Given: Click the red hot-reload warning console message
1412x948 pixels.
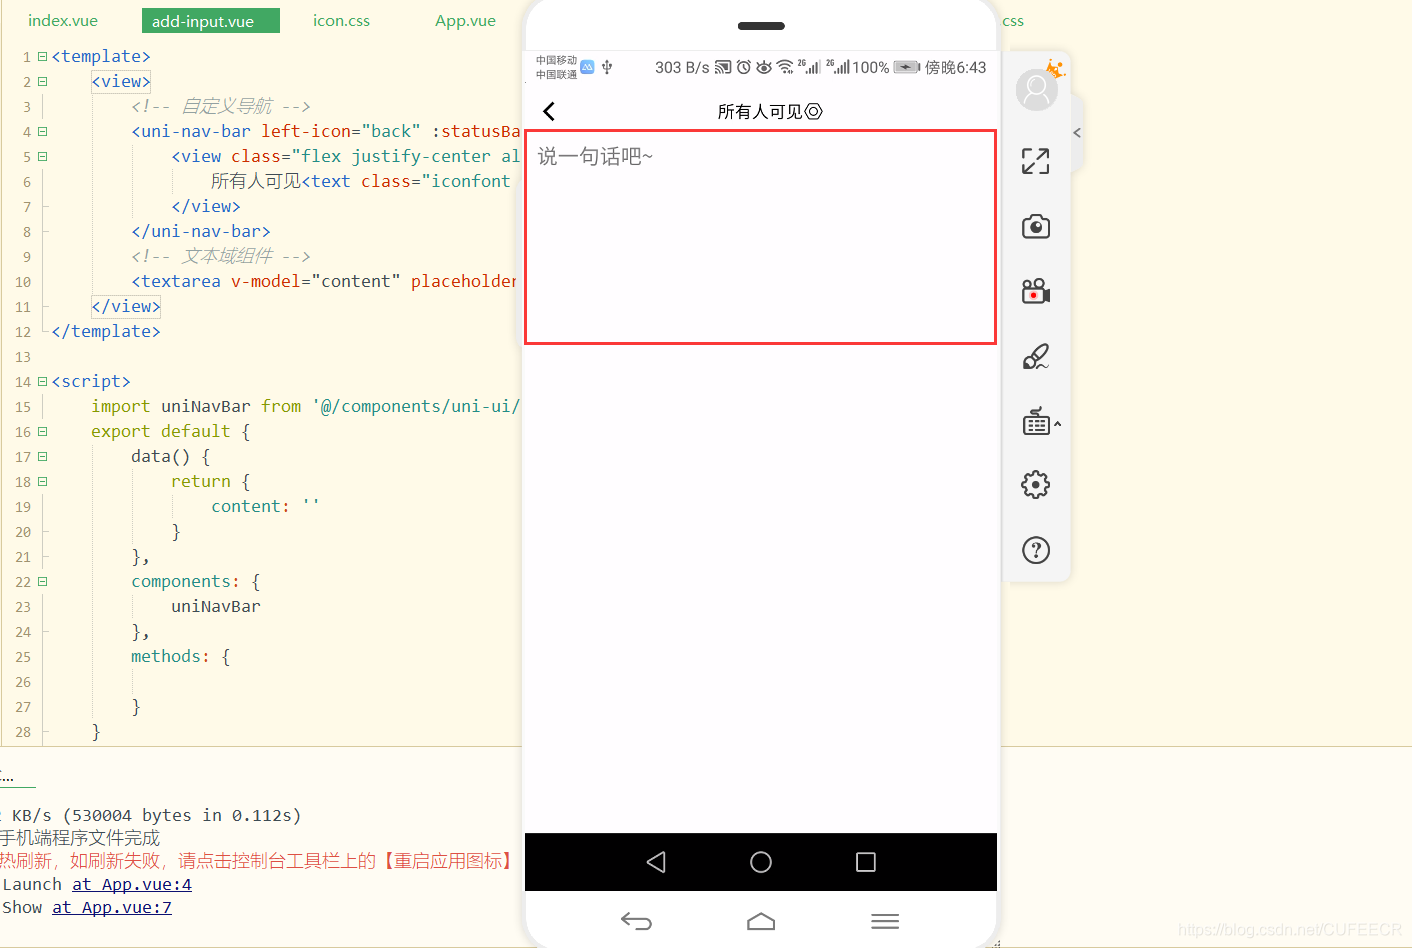Looking at the screenshot, I should click(257, 861).
